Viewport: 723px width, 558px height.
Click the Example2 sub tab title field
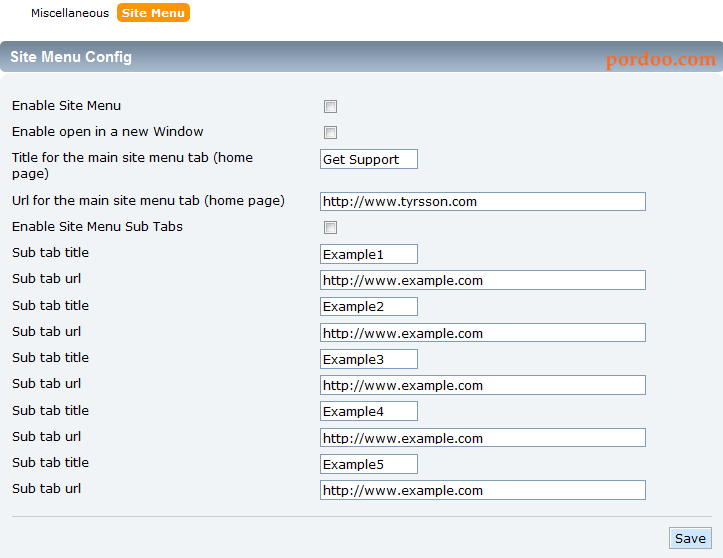tap(369, 307)
